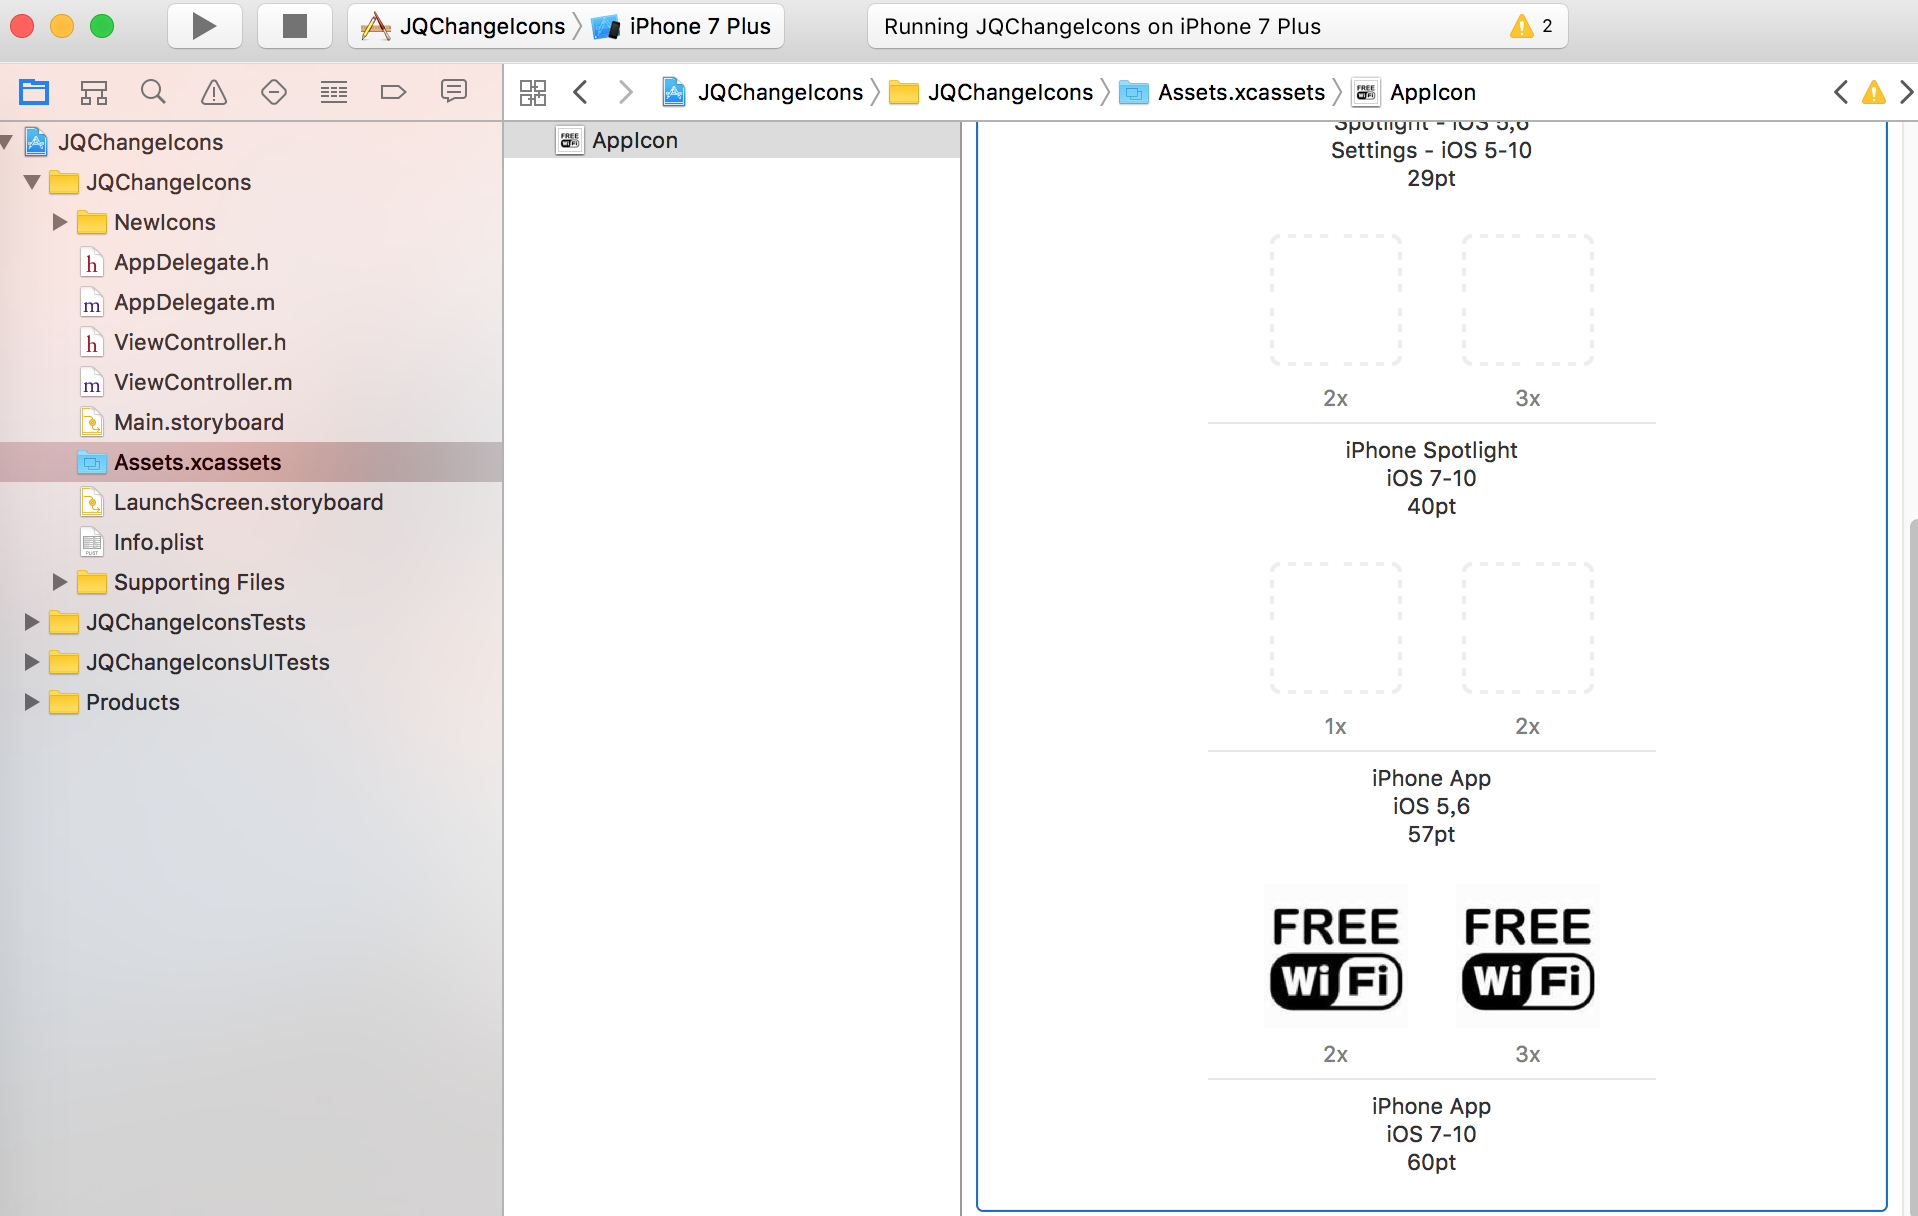Click the iPhone Spotlight iOS 7-10 40pt label
Viewport: 1918px width, 1216px height.
[1431, 478]
